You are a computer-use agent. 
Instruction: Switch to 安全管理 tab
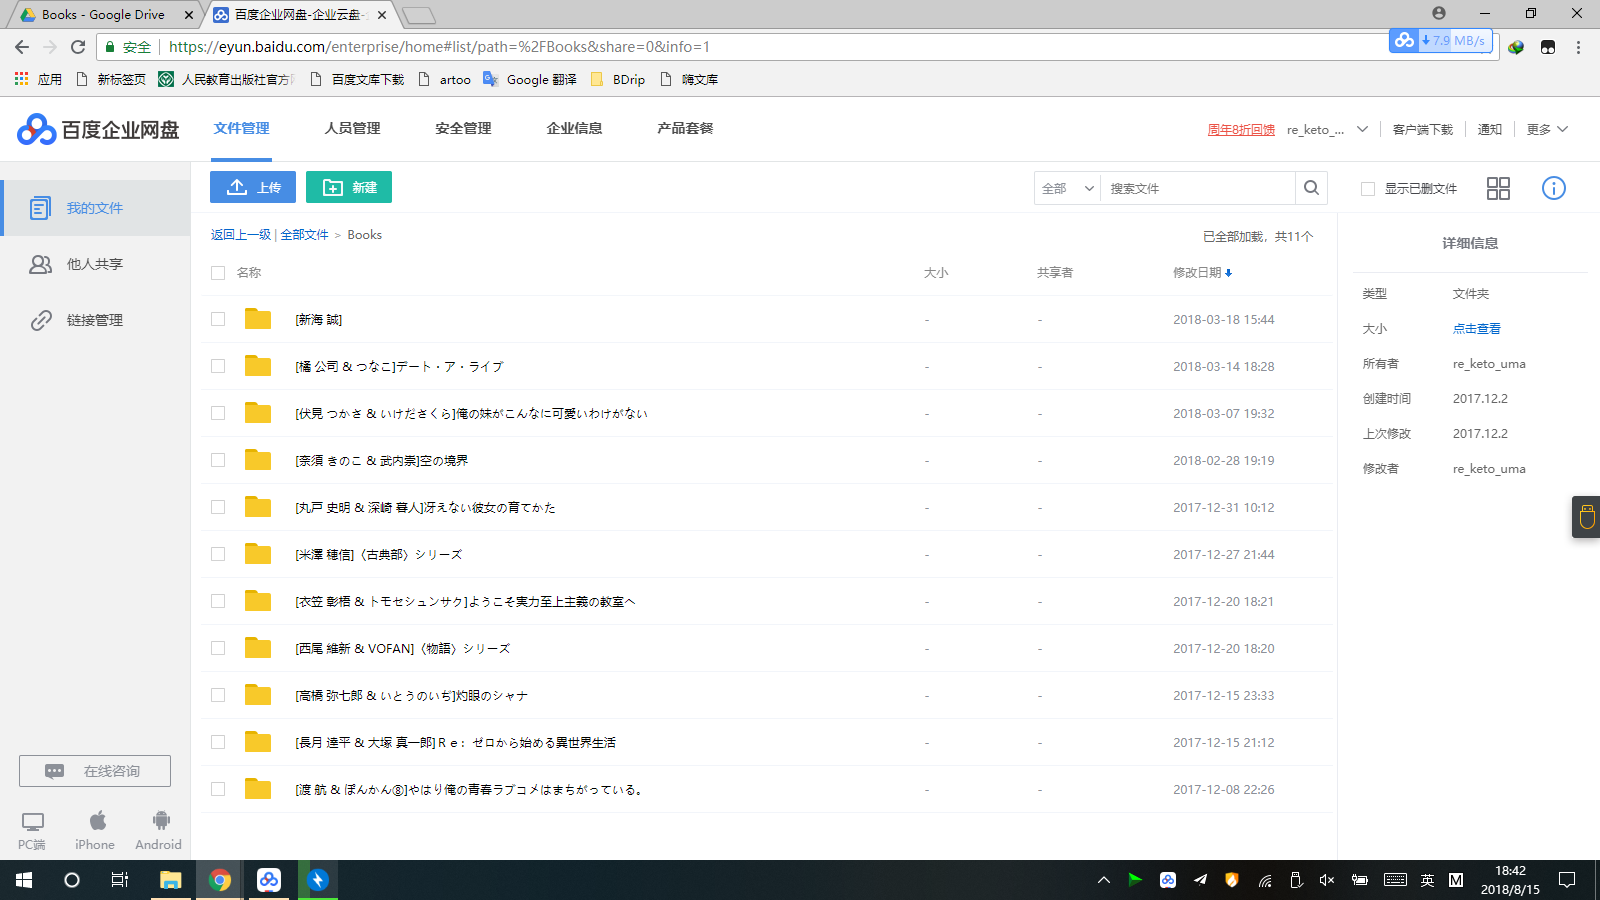pos(463,128)
